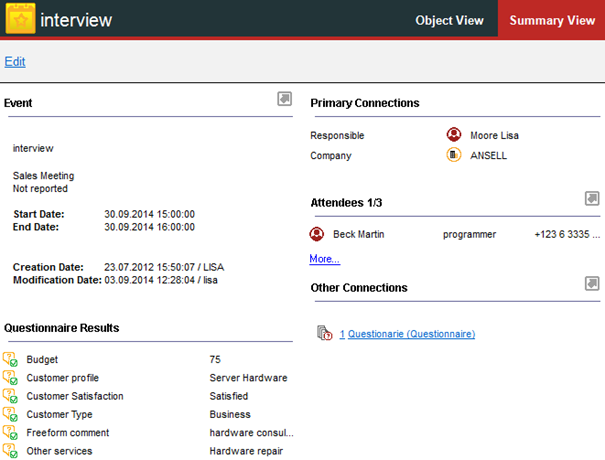This screenshot has width=605, height=460.
Task: Click the Hardware repair value
Action: point(246,451)
